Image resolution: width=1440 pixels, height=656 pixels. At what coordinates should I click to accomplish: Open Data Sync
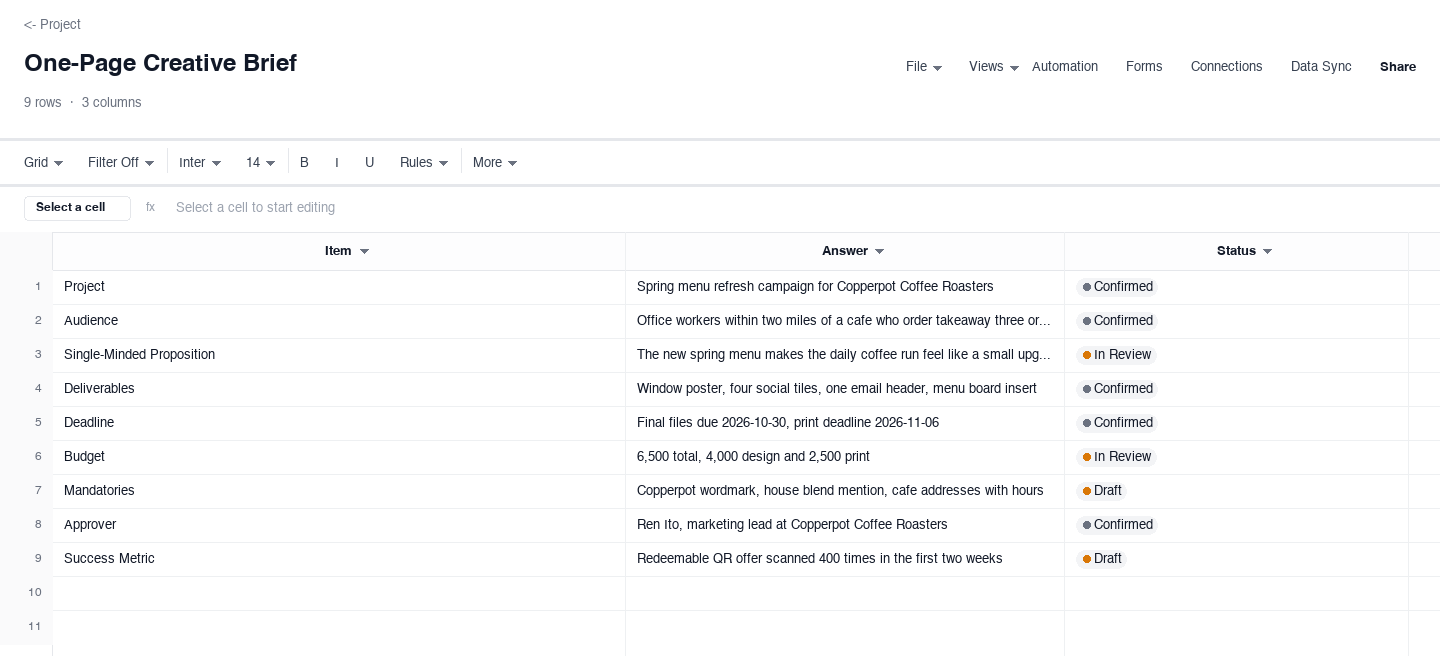coord(1321,67)
